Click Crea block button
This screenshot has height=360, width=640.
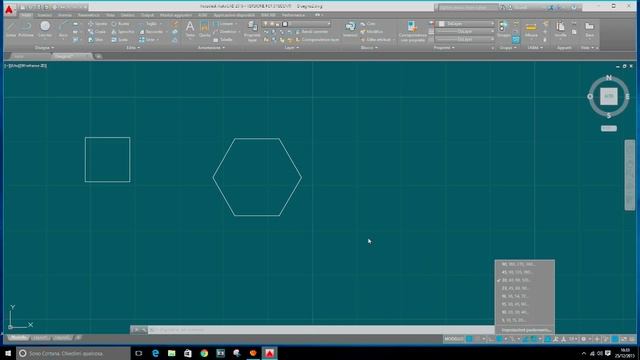click(368, 24)
